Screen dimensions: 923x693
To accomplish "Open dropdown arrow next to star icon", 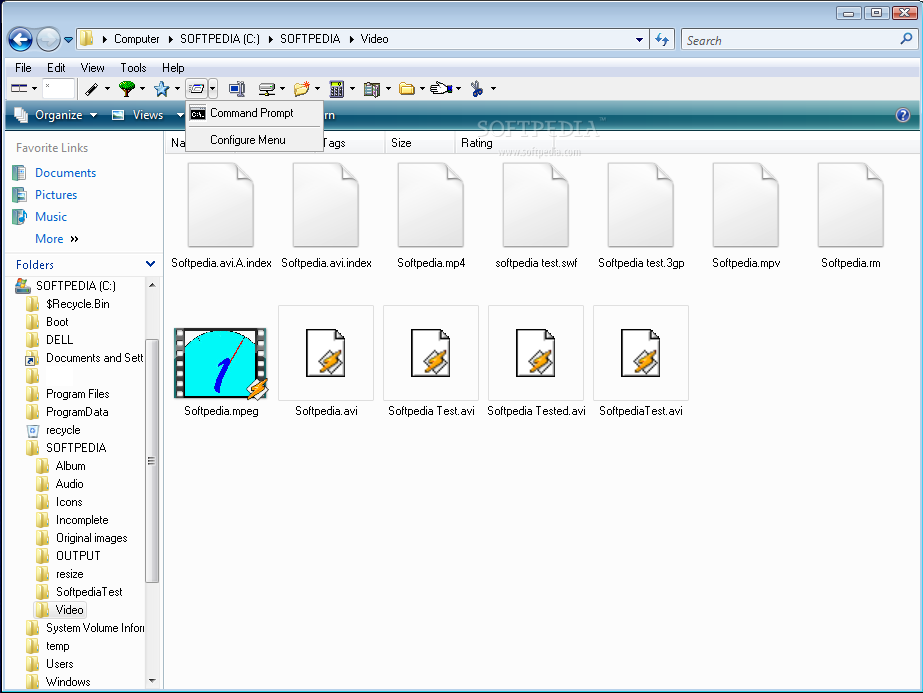I will [177, 89].
